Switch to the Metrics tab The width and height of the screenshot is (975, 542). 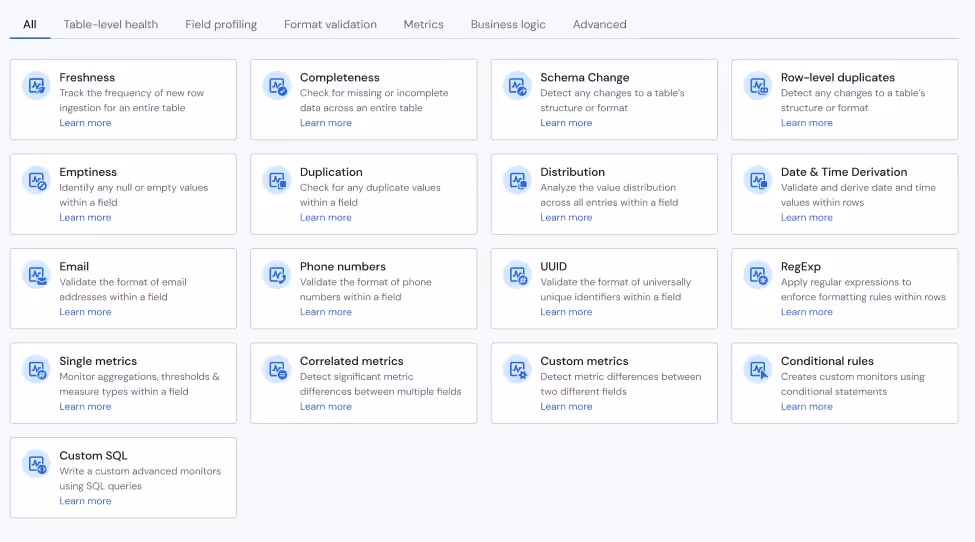(423, 24)
